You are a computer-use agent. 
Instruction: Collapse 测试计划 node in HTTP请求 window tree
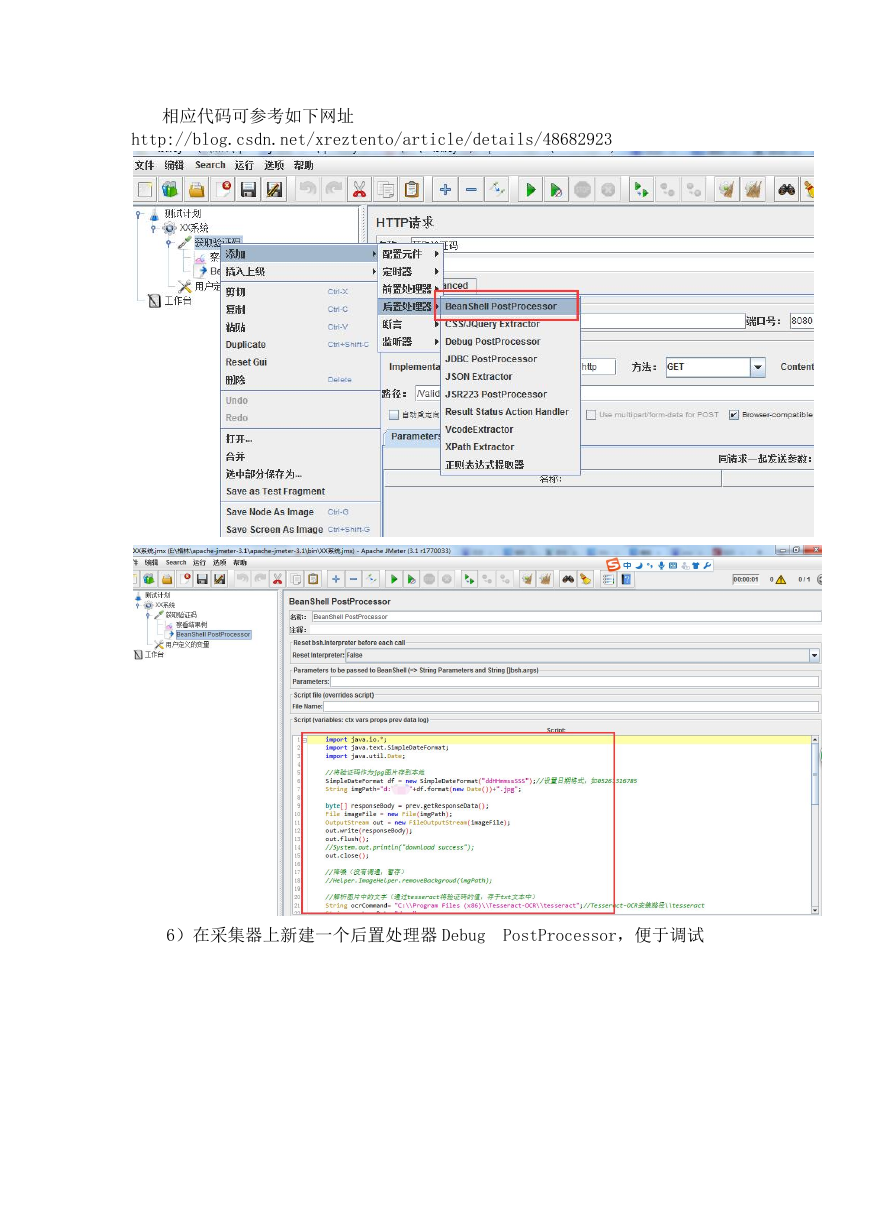click(x=139, y=214)
